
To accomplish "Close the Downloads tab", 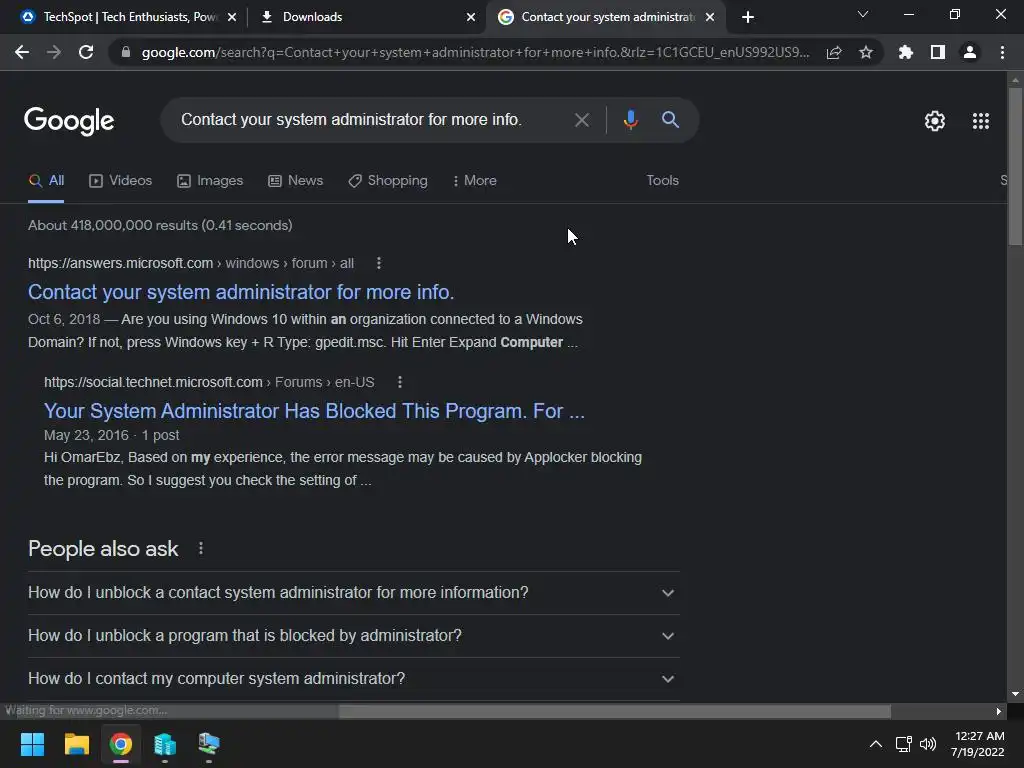I will click(471, 17).
